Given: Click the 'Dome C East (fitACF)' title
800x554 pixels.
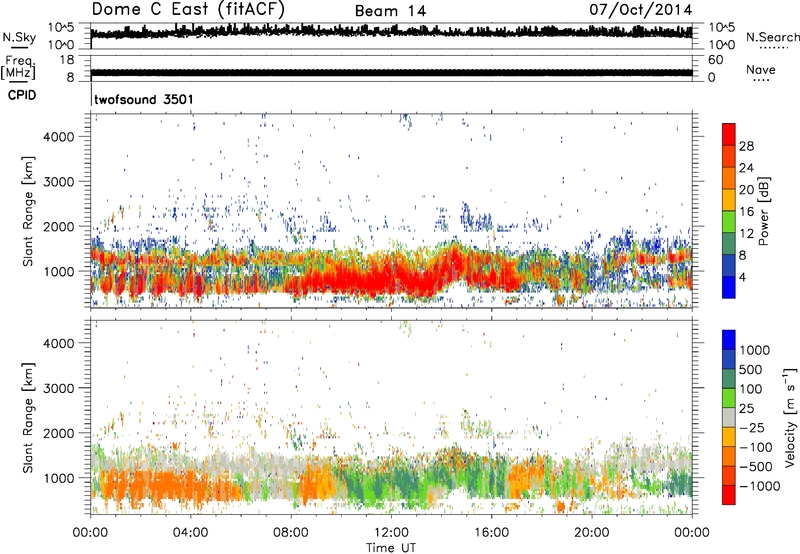Looking at the screenshot, I should pos(188,10).
